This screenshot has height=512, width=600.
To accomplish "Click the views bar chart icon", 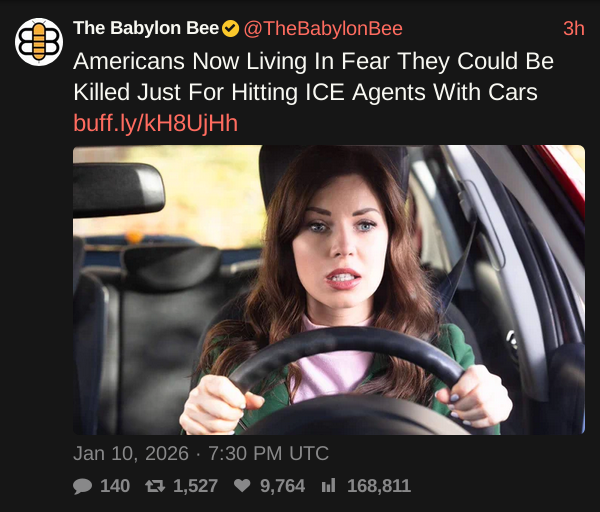I will 328,486.
